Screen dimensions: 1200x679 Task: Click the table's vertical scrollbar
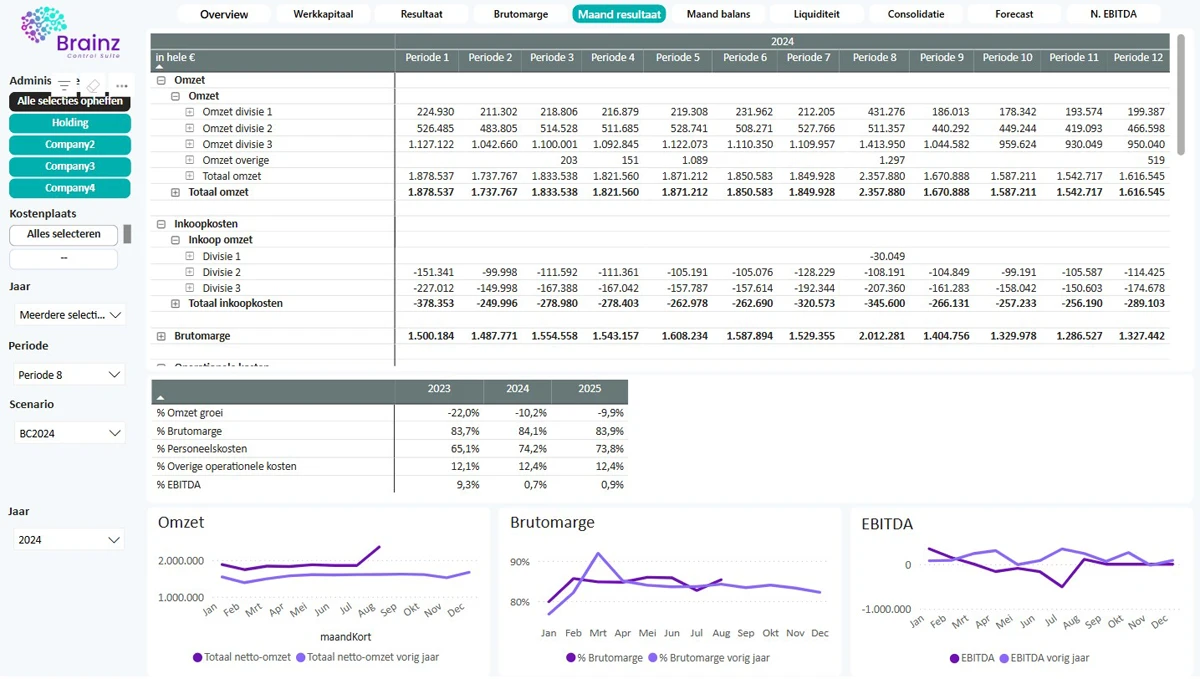tap(1182, 95)
